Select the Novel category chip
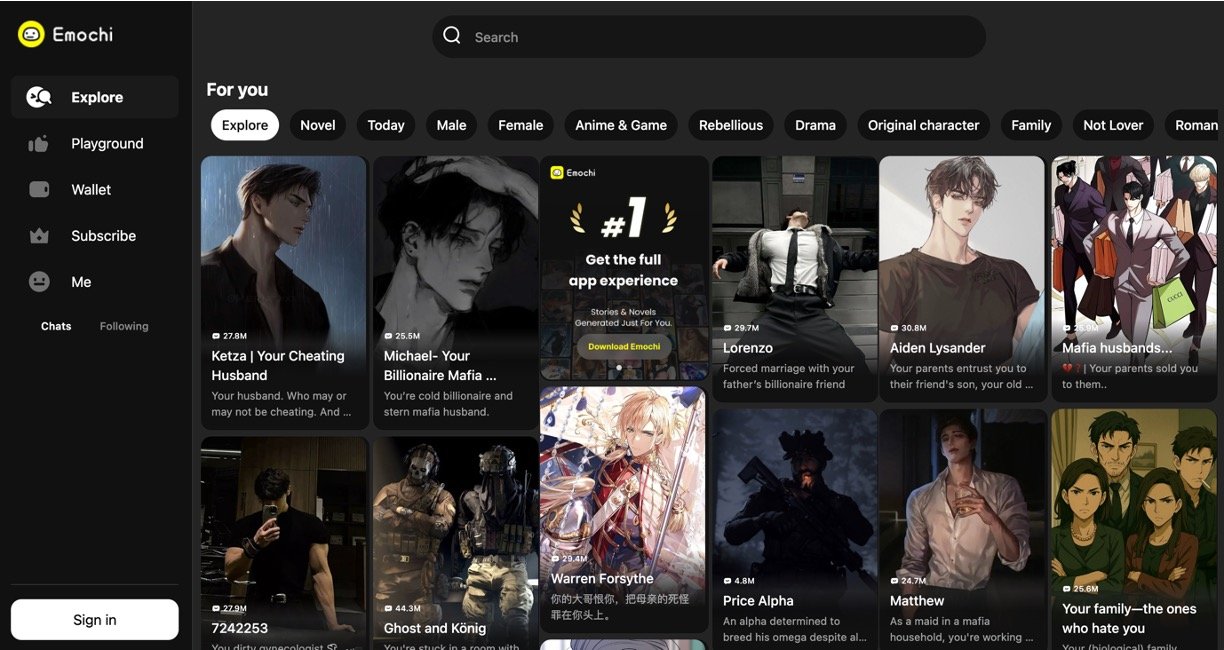 [x=318, y=125]
